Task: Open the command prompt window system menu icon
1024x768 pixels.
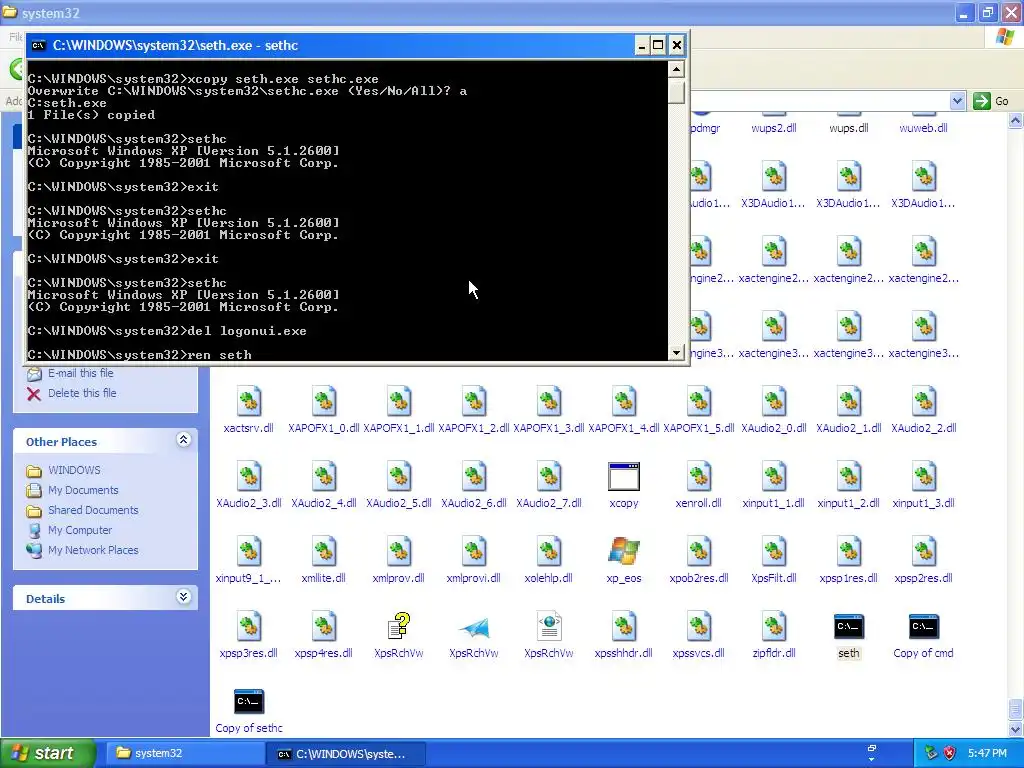Action: [39, 45]
